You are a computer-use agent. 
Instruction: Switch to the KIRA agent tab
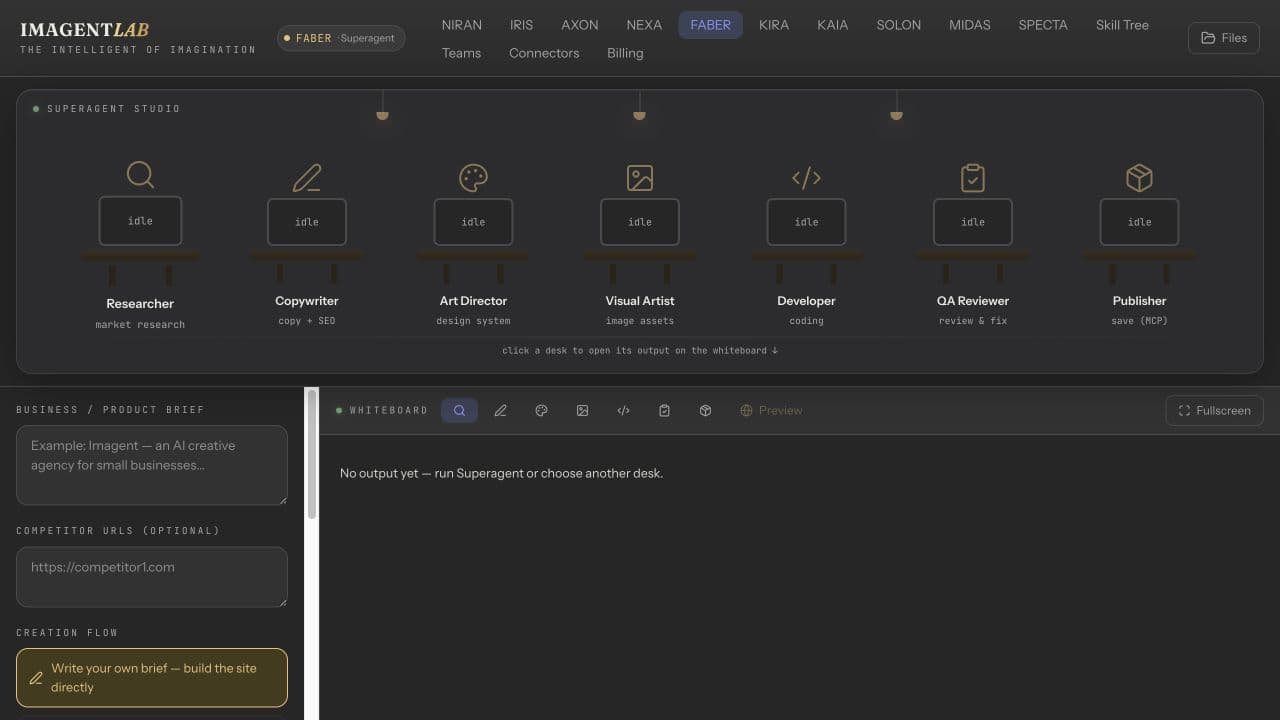[x=774, y=25]
